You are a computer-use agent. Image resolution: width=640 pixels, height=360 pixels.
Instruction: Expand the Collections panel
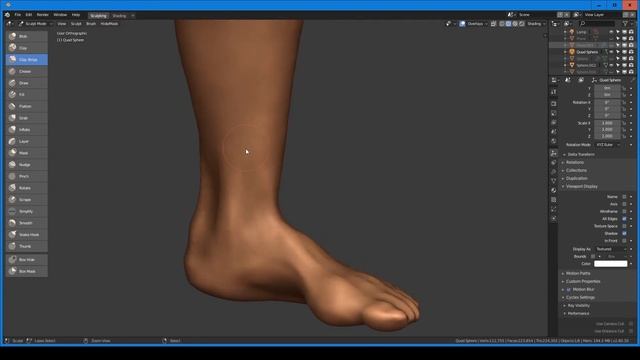[x=576, y=170]
